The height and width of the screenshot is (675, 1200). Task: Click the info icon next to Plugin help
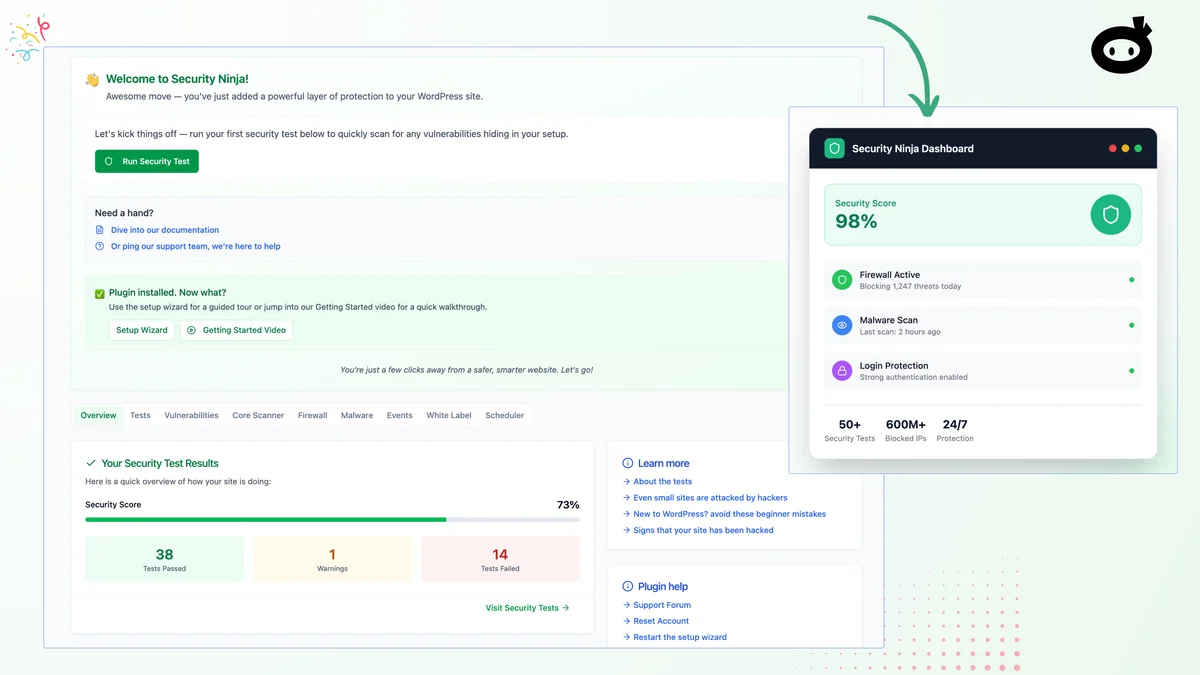coord(628,586)
